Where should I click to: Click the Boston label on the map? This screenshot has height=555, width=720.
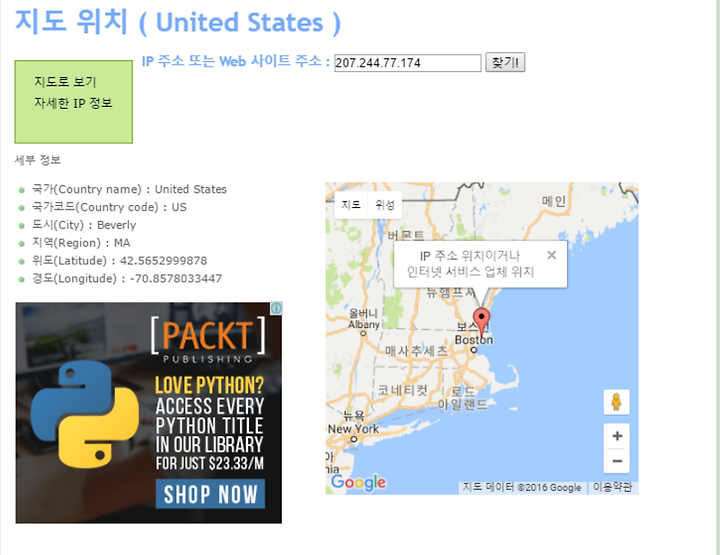point(474,340)
